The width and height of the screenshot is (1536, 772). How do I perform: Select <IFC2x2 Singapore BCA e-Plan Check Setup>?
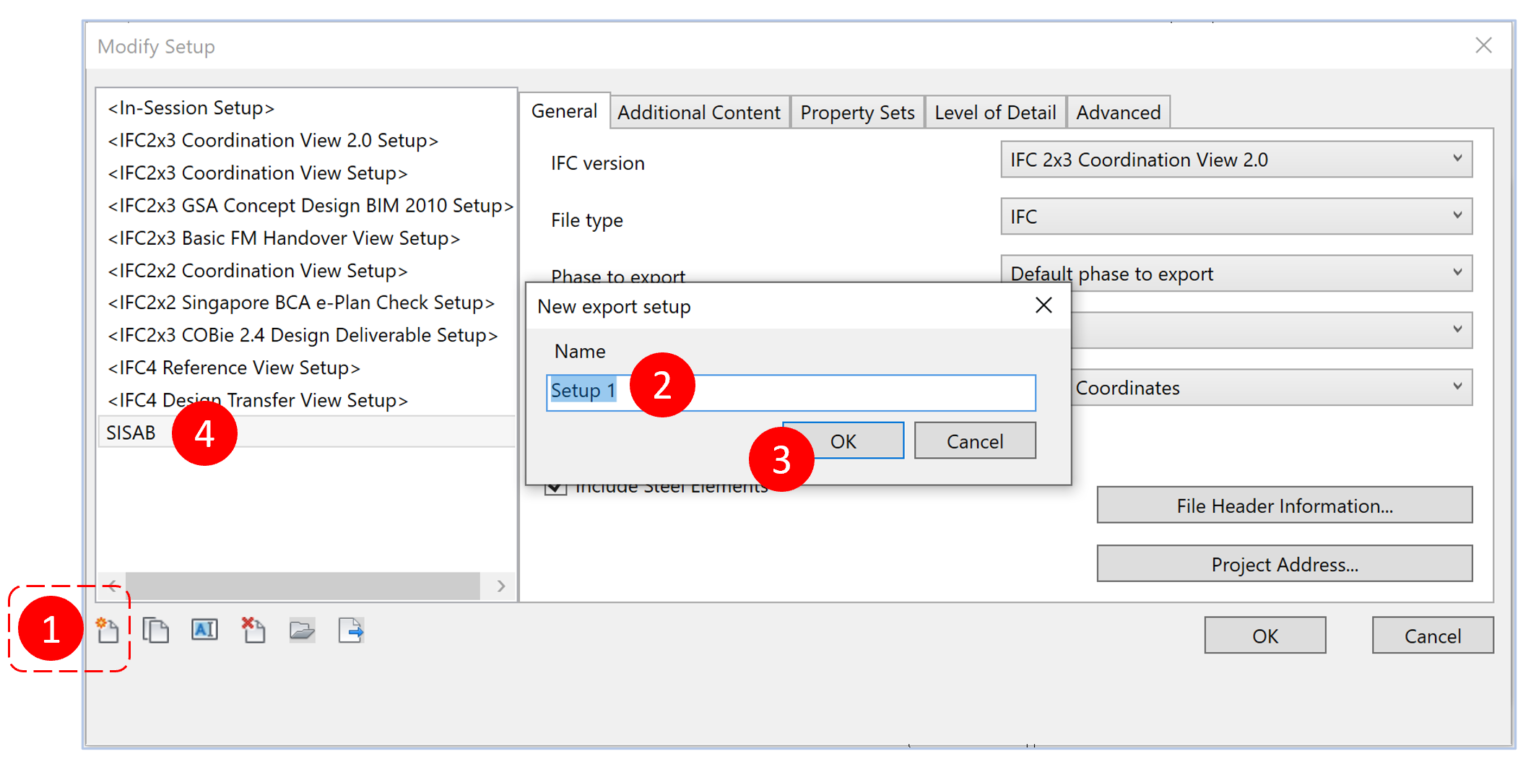point(300,303)
